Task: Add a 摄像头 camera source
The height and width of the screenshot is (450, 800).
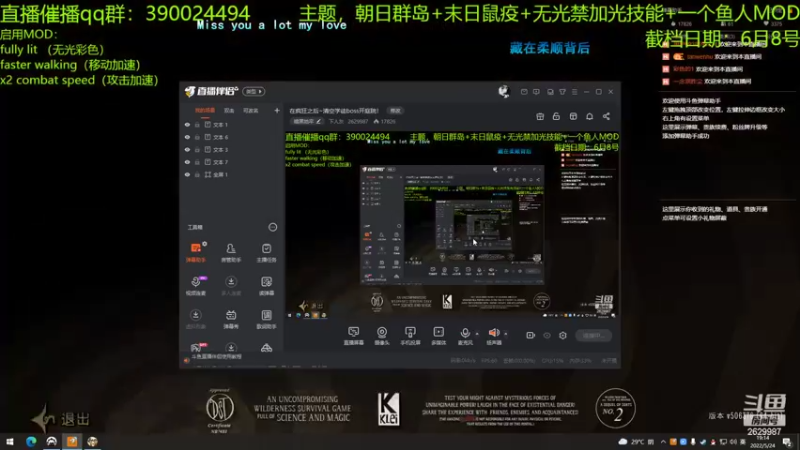Action: pyautogui.click(x=382, y=336)
